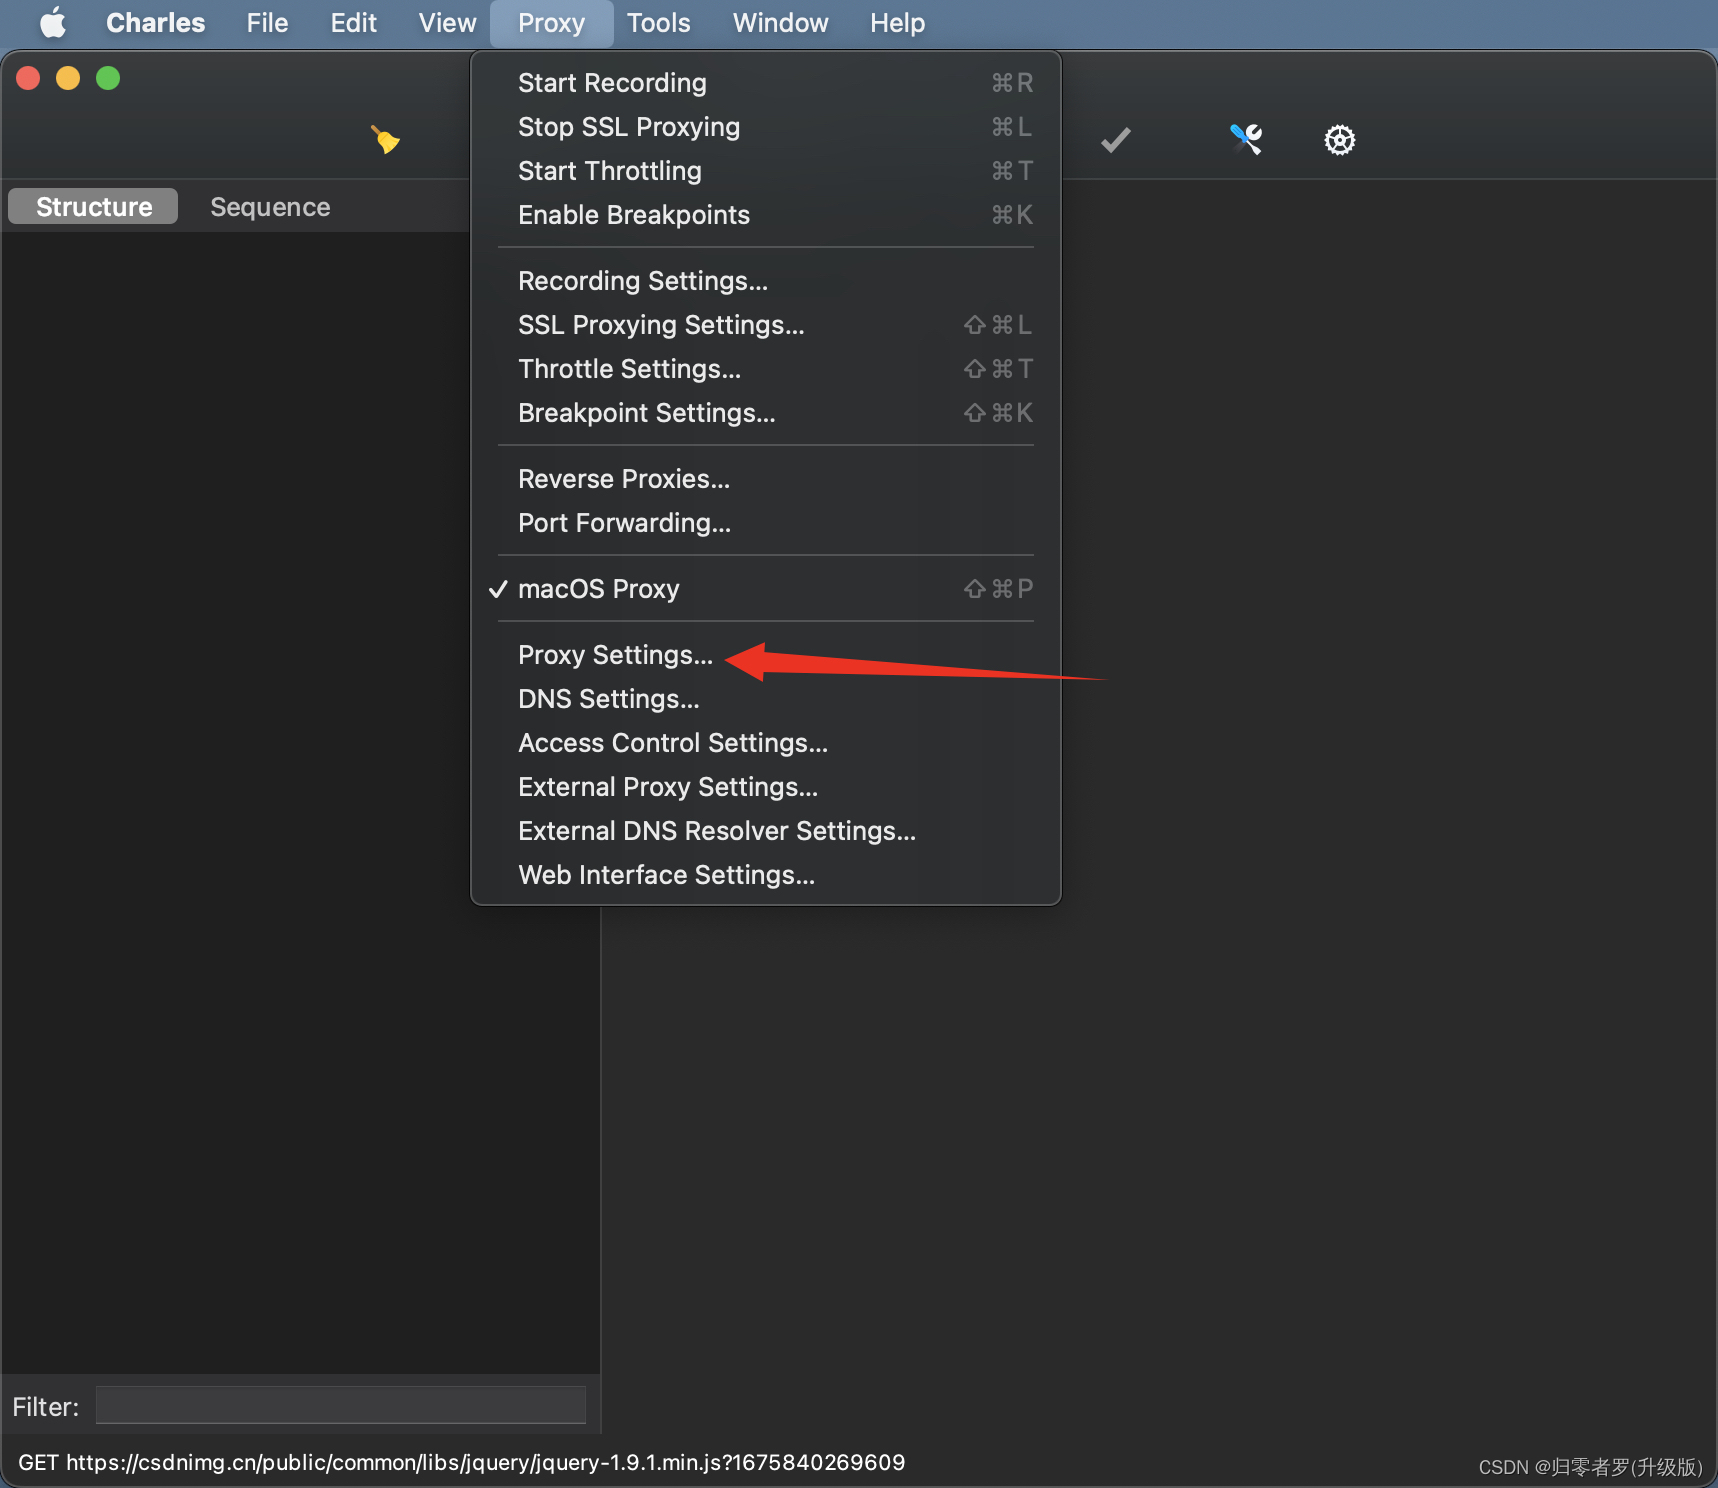The image size is (1718, 1488).
Task: Switch to the Structure tab
Action: coord(93,207)
